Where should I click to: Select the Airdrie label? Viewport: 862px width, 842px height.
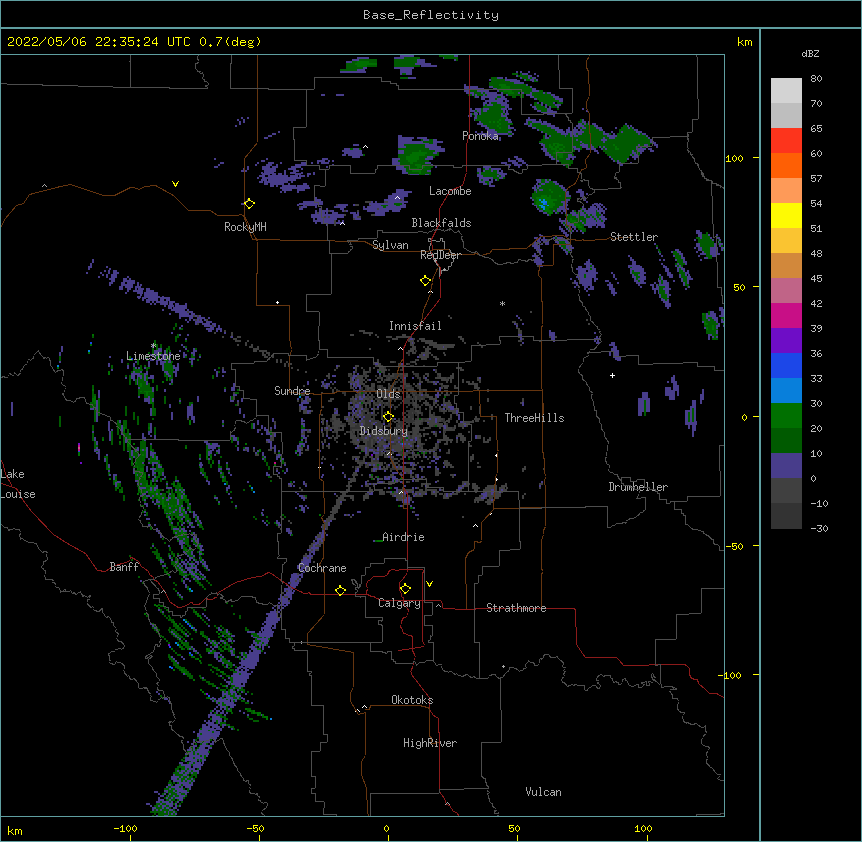[x=403, y=537]
